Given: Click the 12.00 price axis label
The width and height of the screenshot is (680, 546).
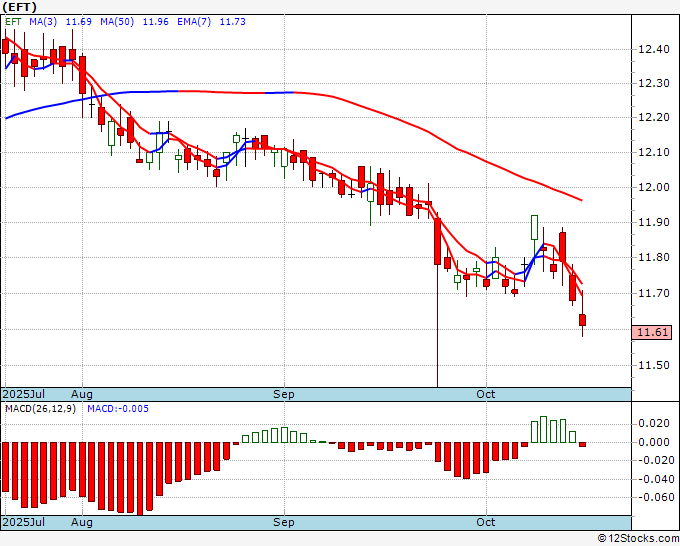Looking at the screenshot, I should click(654, 187).
